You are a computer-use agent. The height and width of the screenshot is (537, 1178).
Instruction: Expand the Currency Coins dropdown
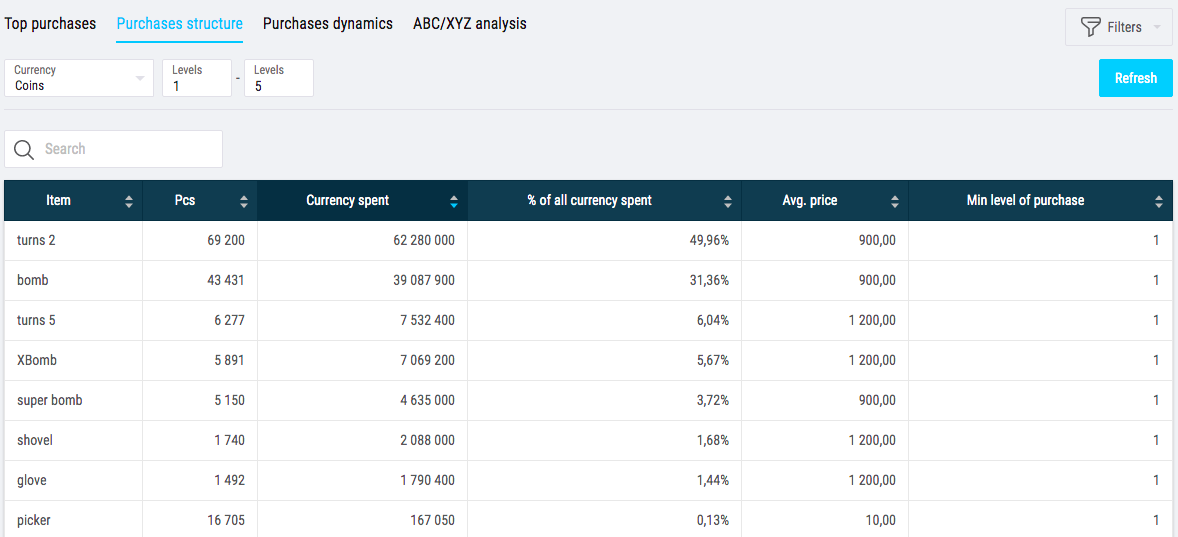(79, 78)
